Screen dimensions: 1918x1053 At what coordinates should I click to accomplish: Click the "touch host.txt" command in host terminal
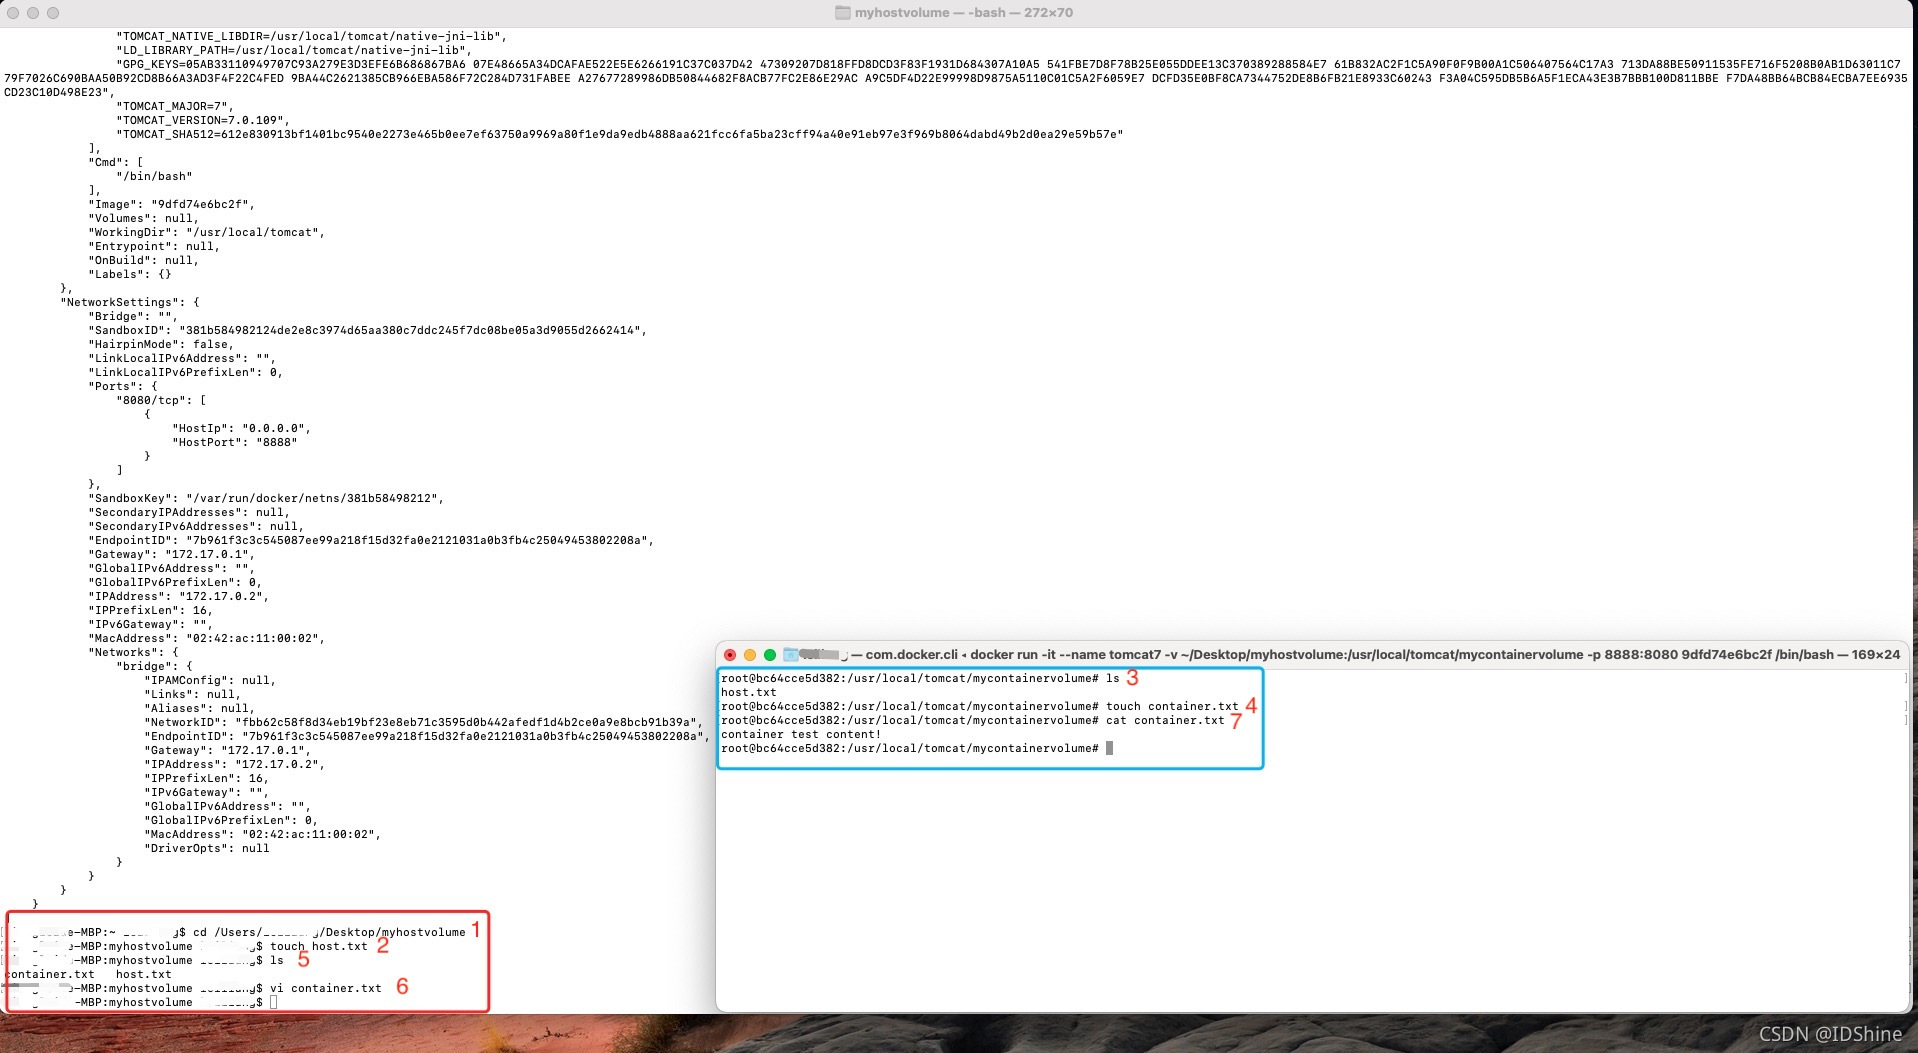click(x=318, y=946)
